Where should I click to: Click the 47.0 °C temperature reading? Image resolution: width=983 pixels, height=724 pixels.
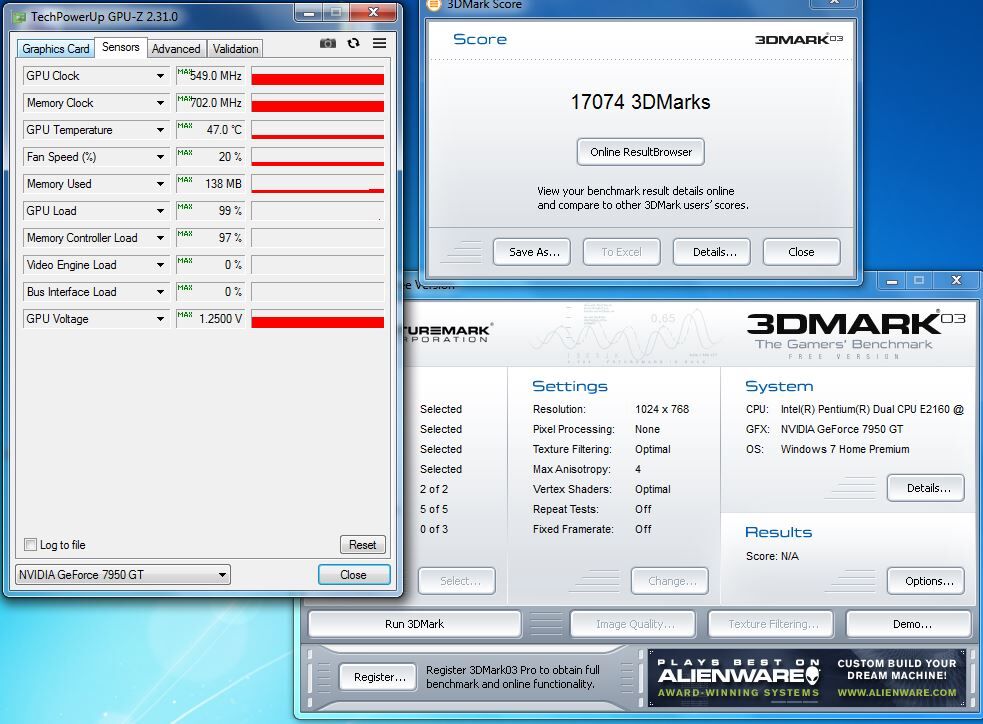click(224, 130)
